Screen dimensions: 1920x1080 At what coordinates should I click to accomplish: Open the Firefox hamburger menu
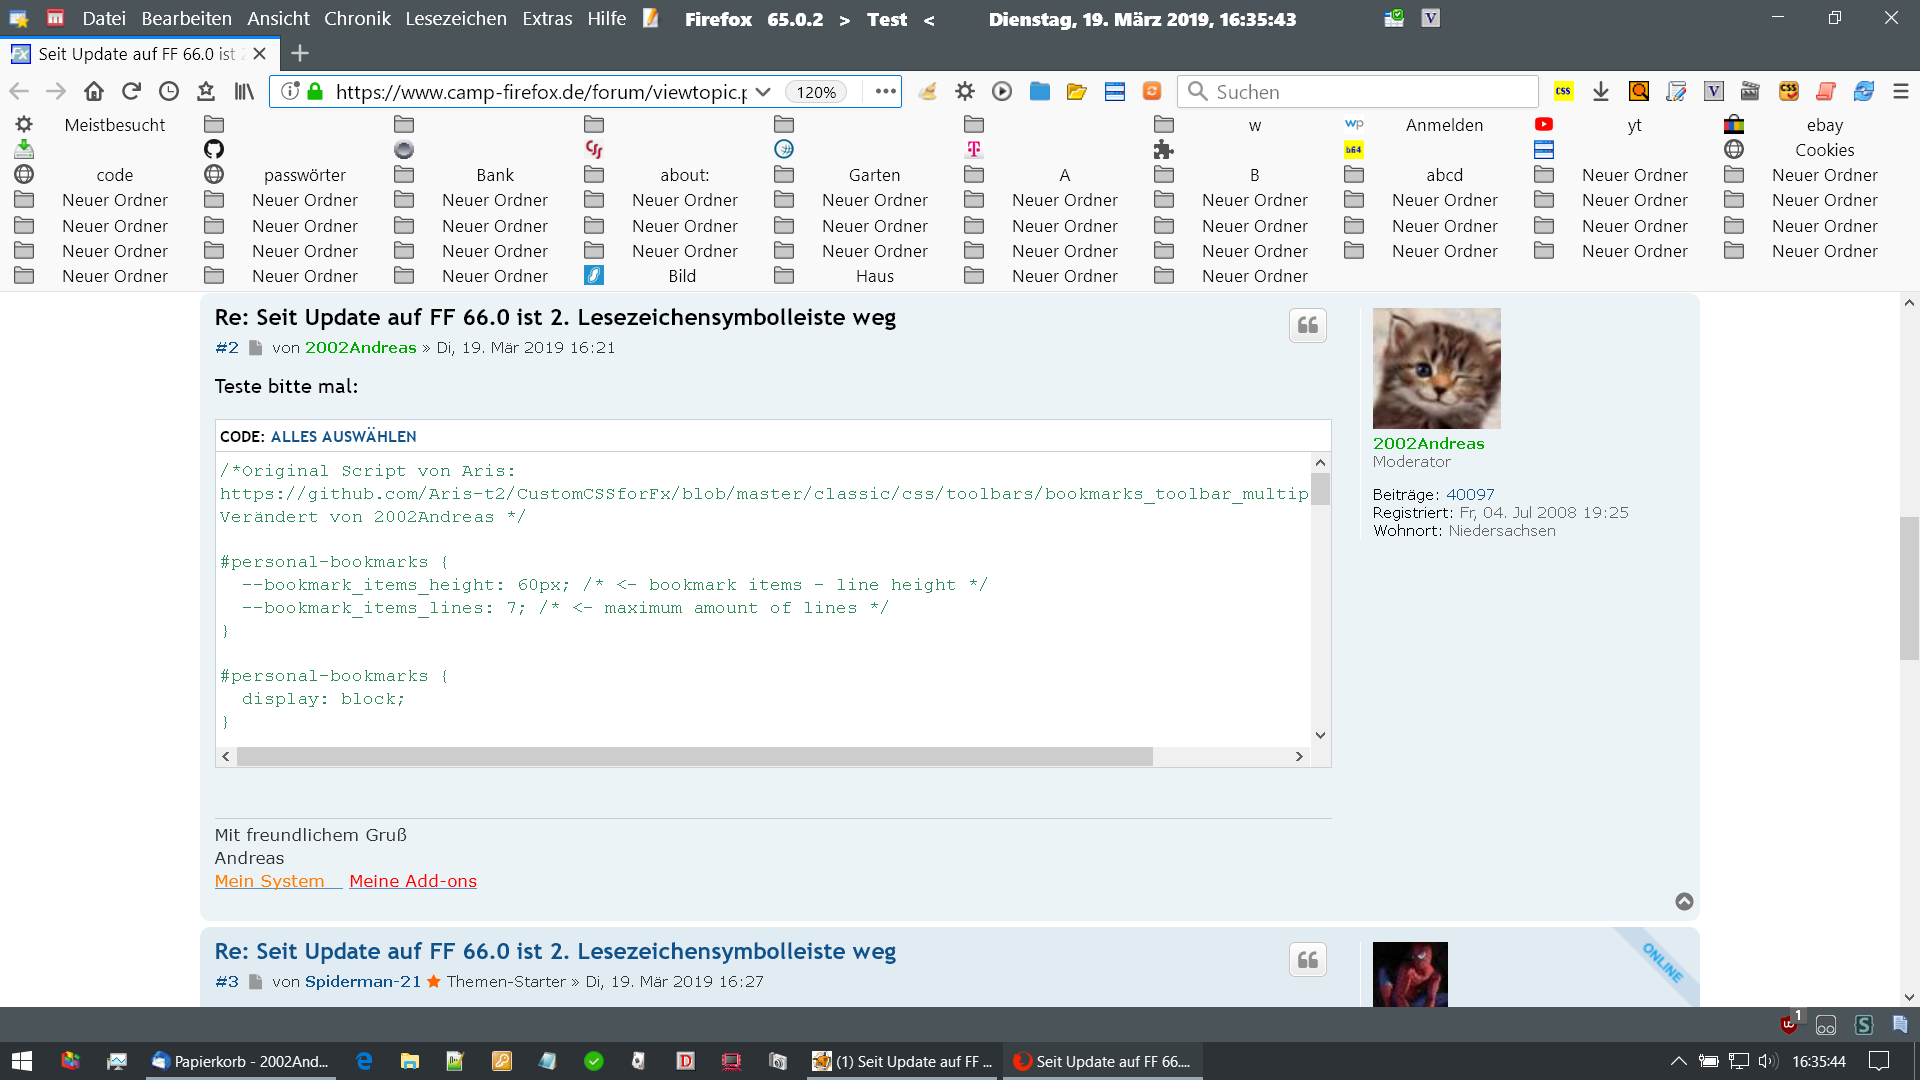pos(1901,92)
